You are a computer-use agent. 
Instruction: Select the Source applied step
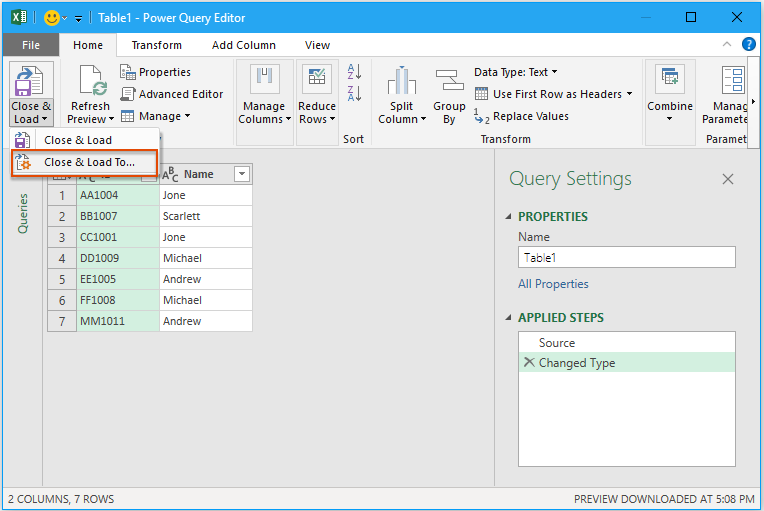pyautogui.click(x=557, y=342)
